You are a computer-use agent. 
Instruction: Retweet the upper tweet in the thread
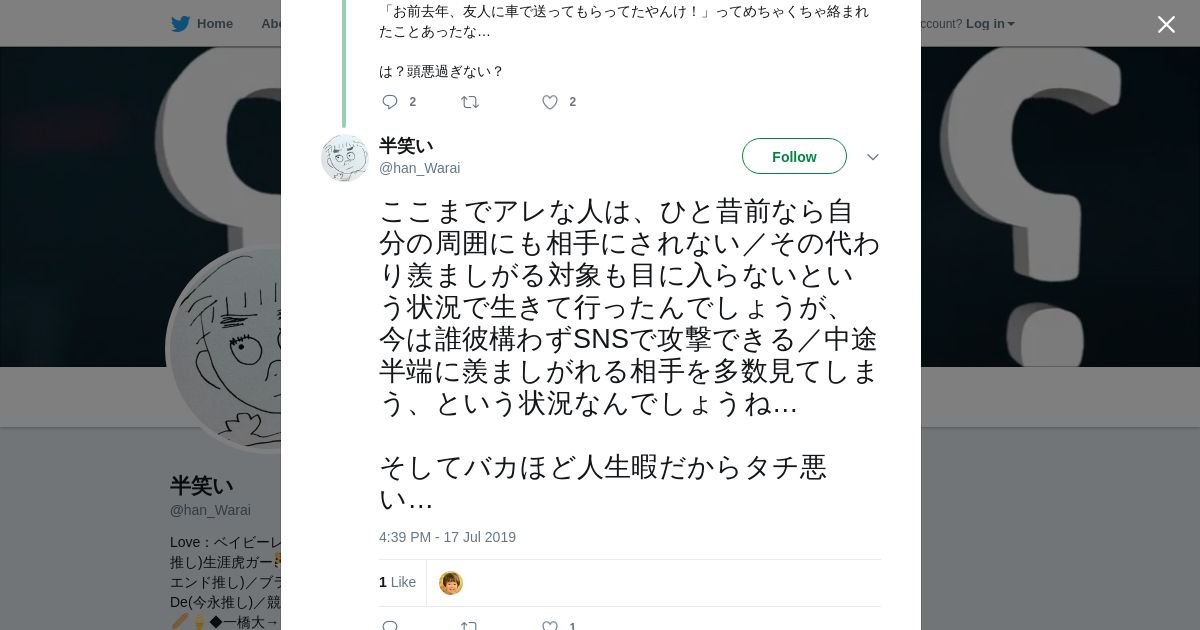470,102
